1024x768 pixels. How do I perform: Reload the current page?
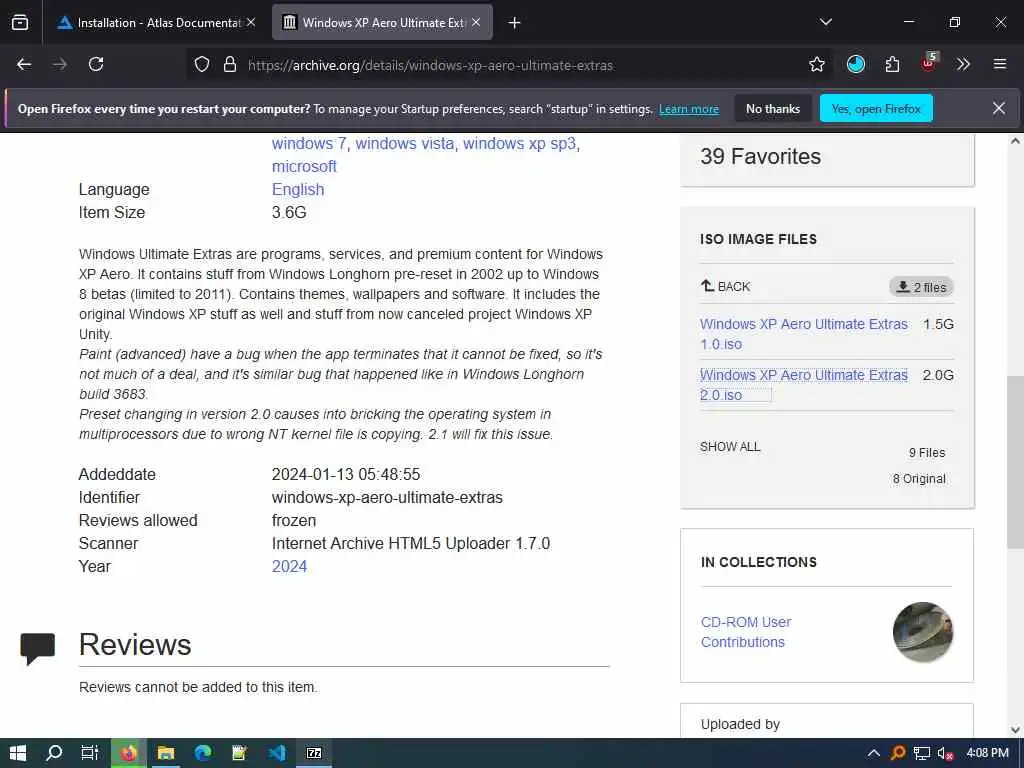coord(96,64)
